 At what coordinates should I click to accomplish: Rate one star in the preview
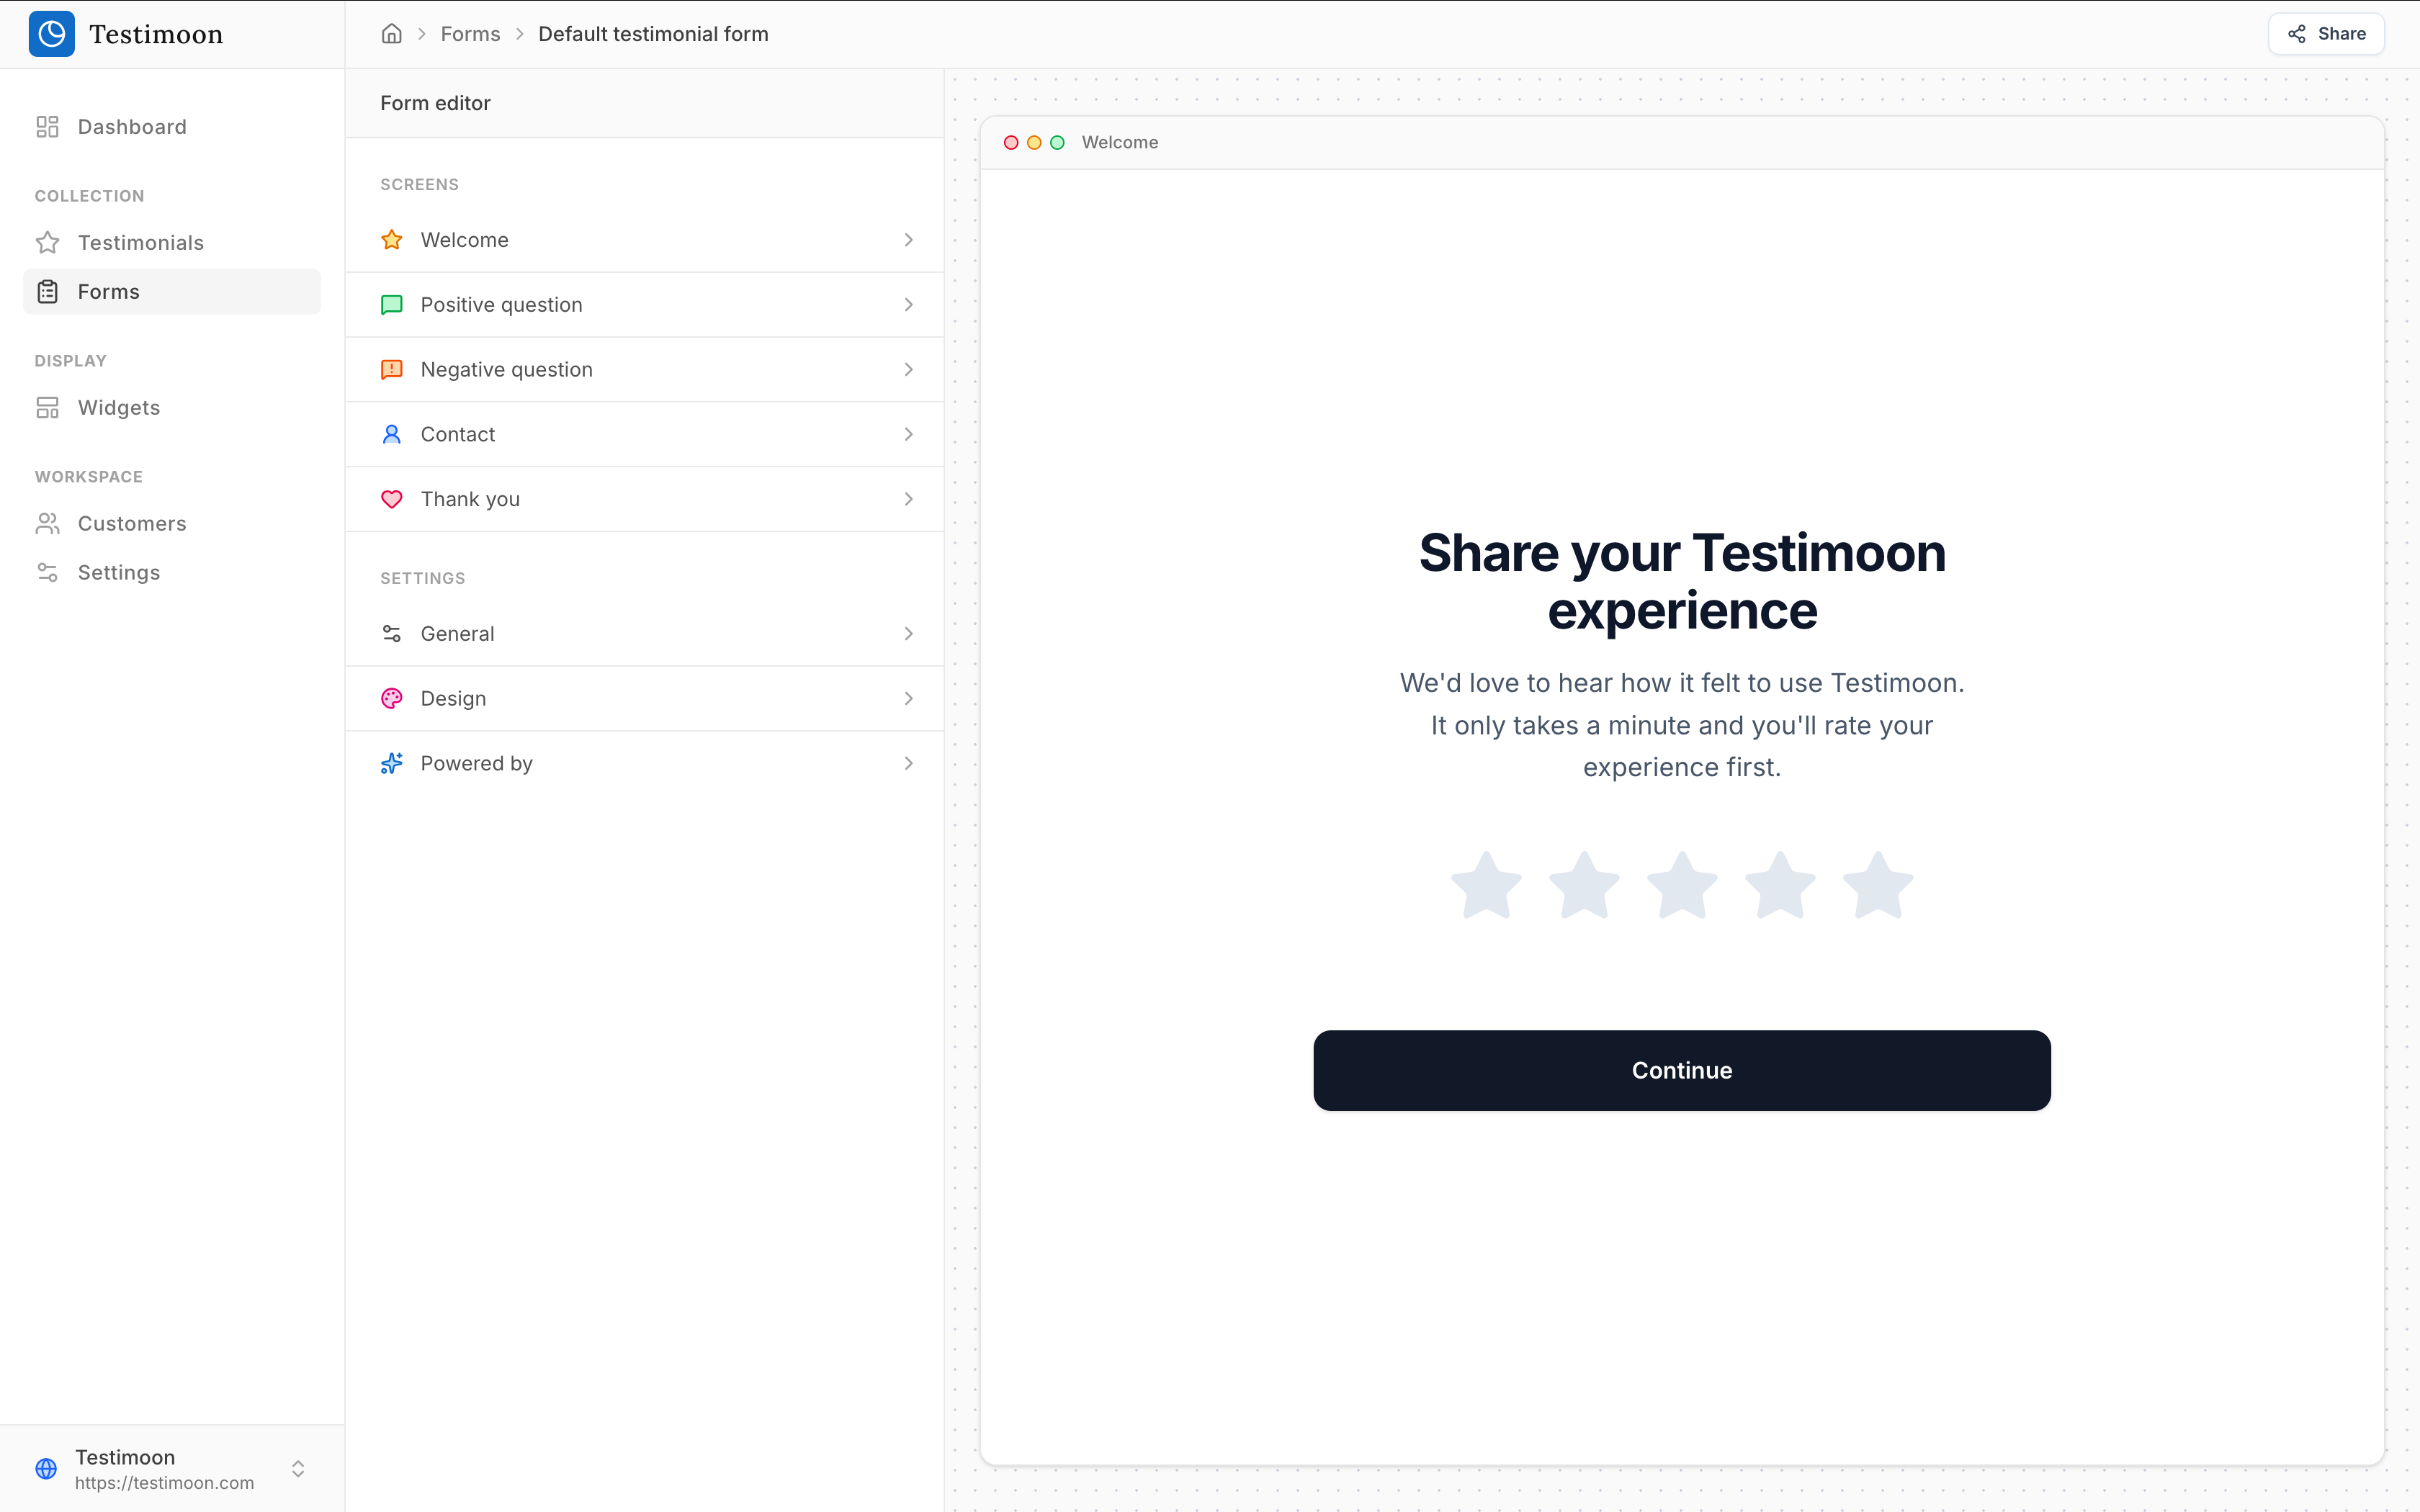point(1486,885)
